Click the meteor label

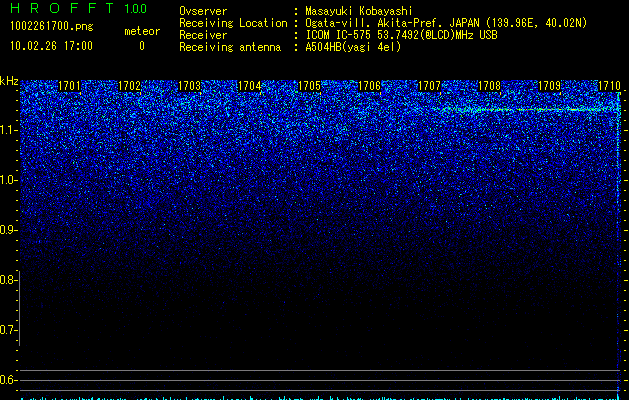coord(142,31)
